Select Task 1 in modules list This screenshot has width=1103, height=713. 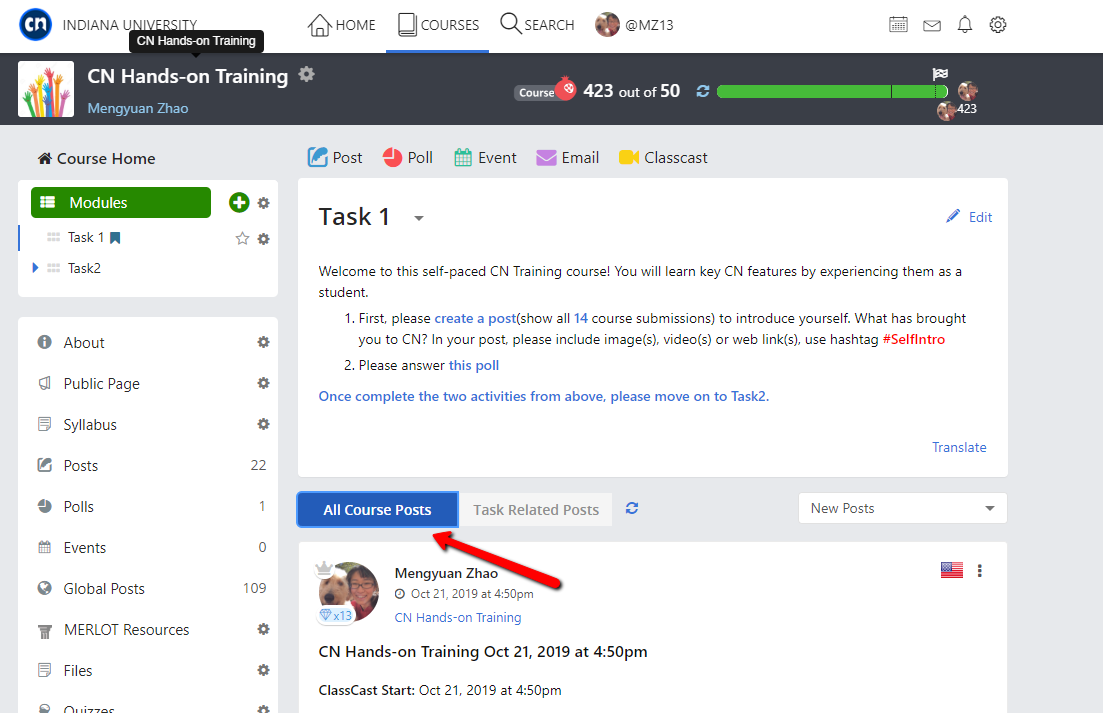click(x=86, y=238)
